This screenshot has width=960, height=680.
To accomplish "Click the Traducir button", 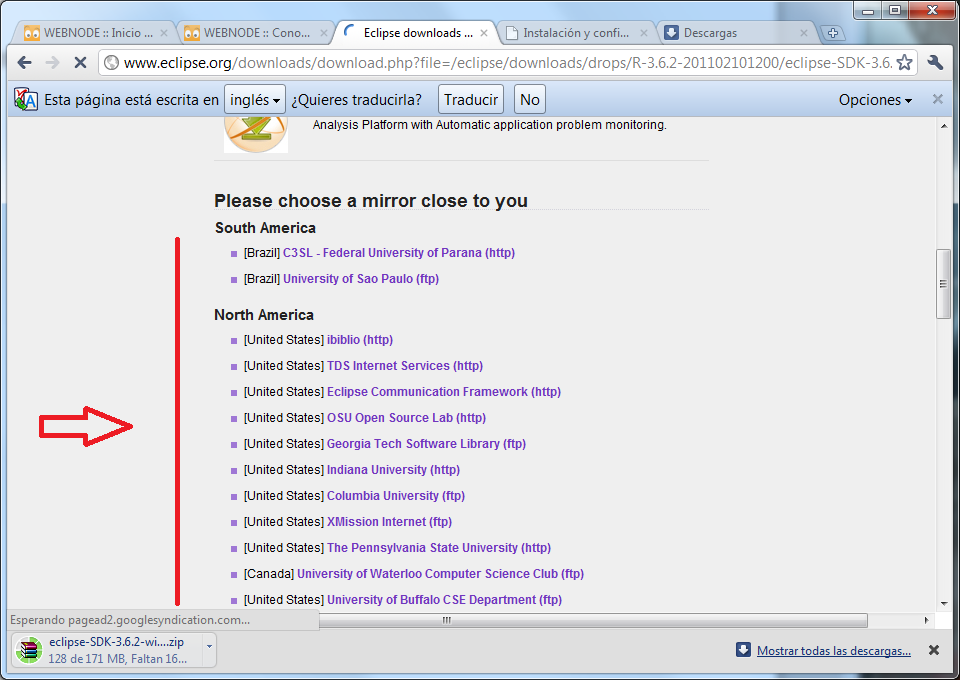I will [471, 99].
